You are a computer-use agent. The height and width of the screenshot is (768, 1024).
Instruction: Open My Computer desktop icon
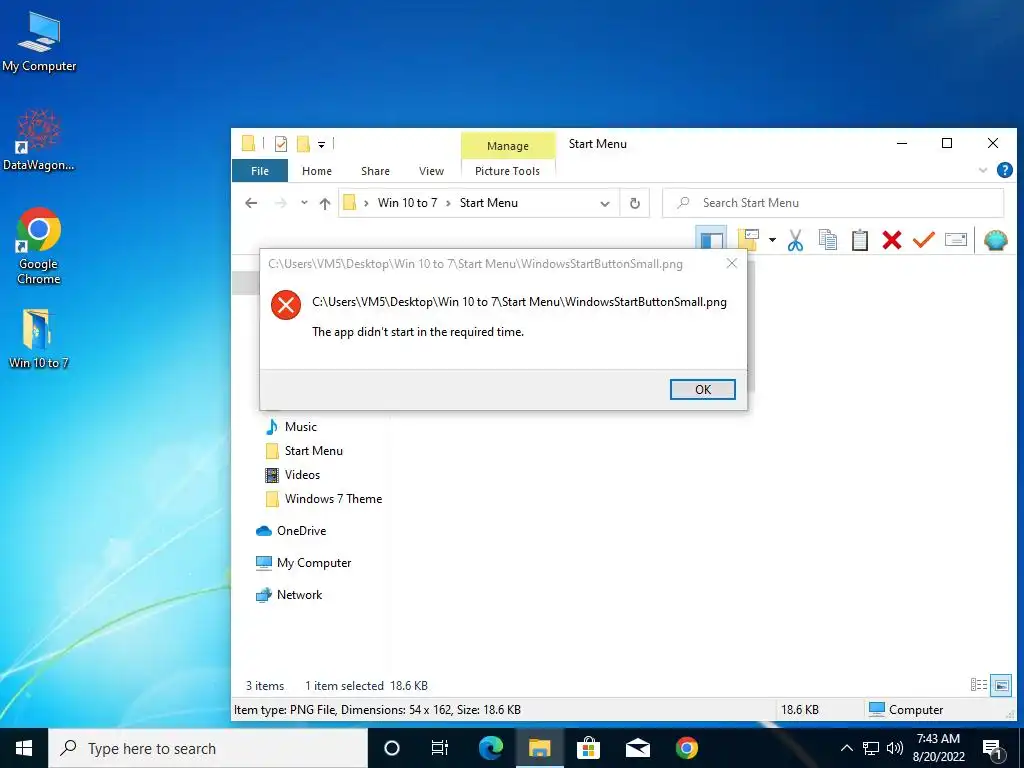[39, 42]
